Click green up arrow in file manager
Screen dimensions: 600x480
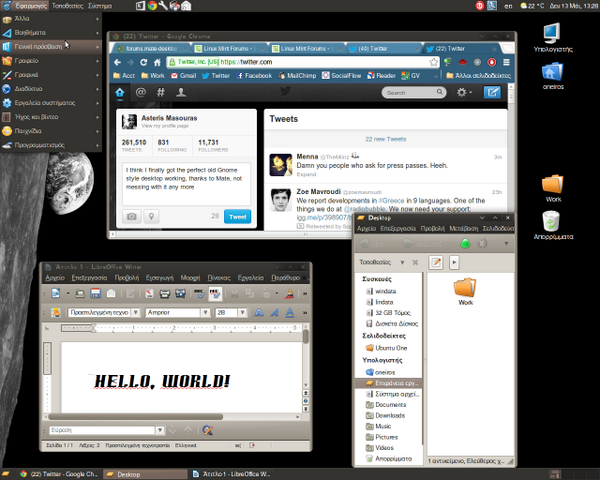pos(465,243)
